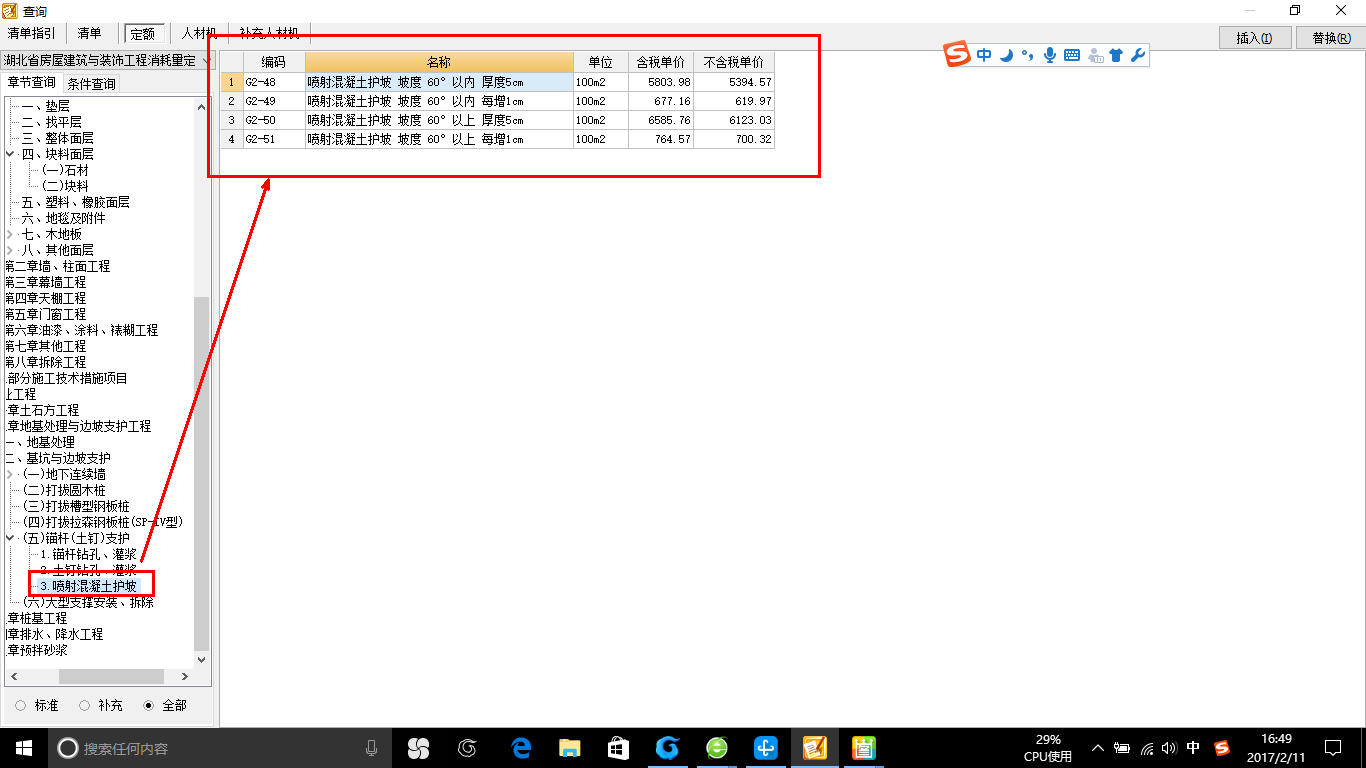Image resolution: width=1366 pixels, height=768 pixels.
Task: Select table row G2-48
Action: coord(497,82)
